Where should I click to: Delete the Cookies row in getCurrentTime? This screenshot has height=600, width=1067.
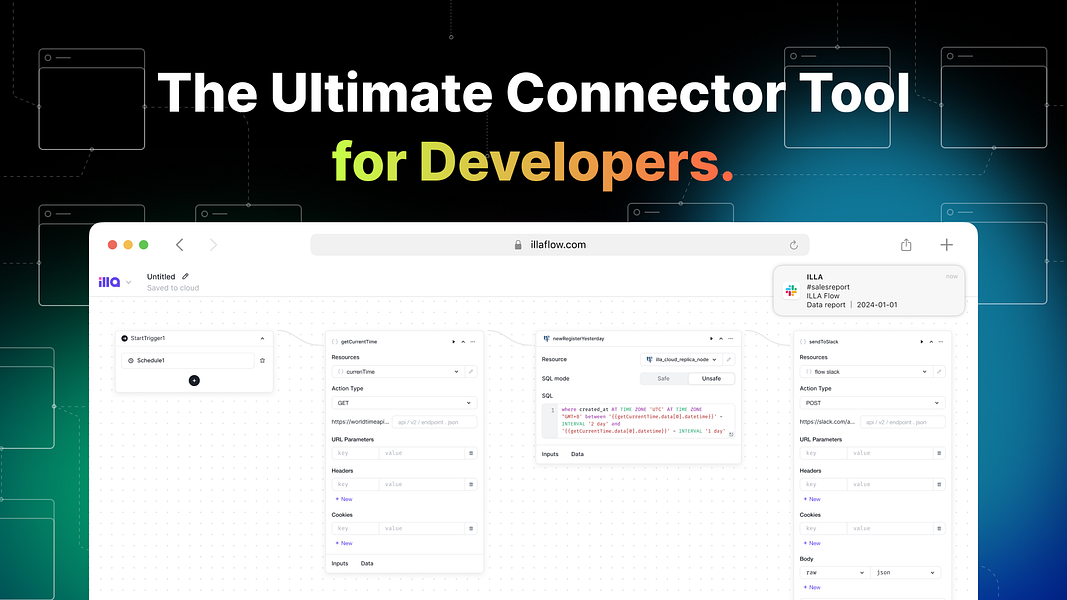click(x=471, y=529)
